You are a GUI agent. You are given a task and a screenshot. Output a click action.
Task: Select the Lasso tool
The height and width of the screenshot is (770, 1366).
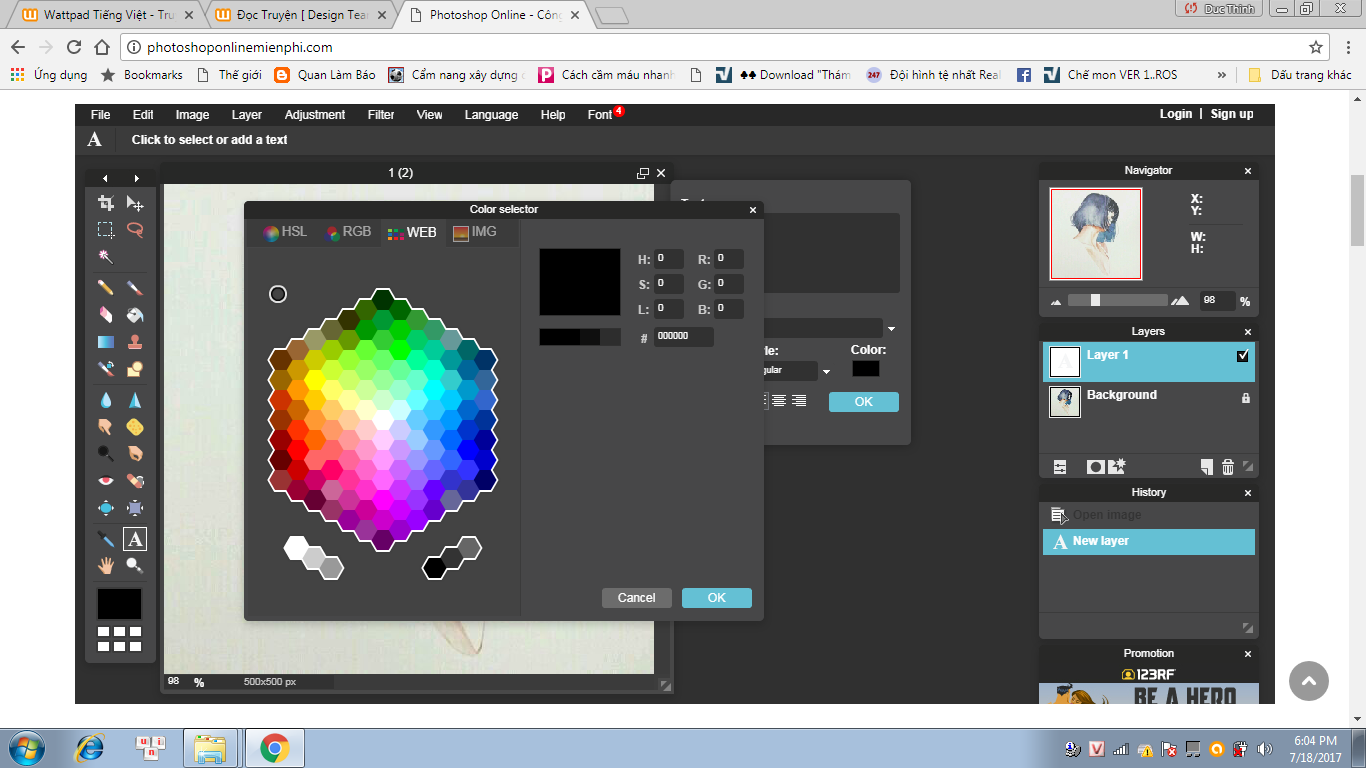135,229
